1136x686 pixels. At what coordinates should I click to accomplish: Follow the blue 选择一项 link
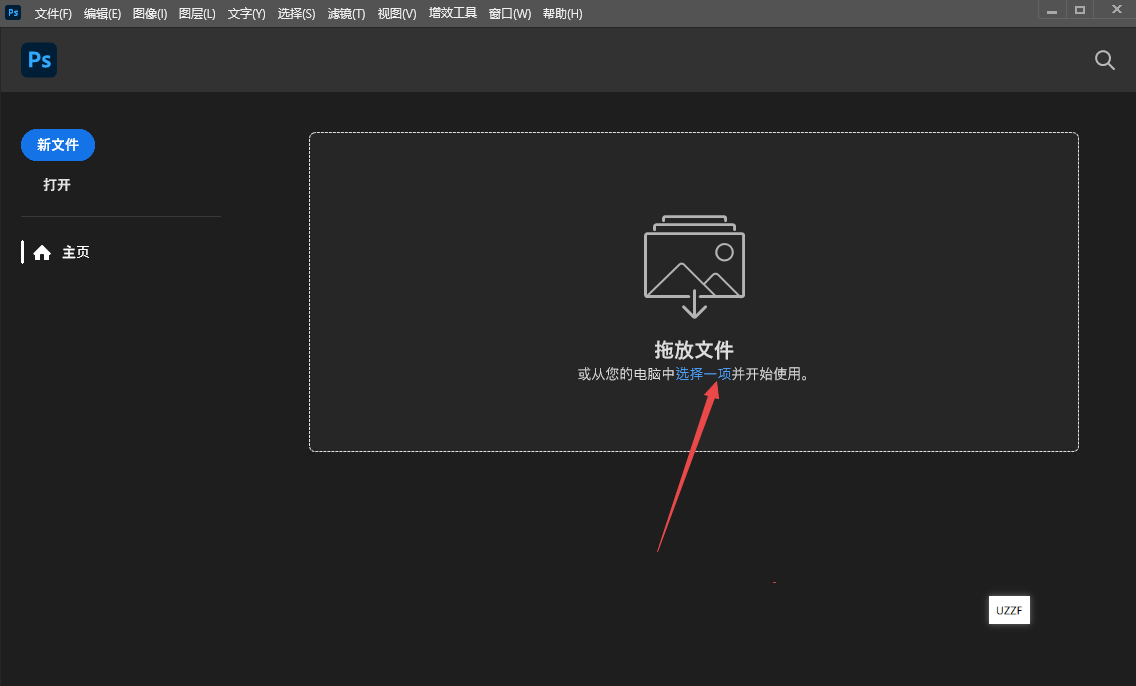click(x=703, y=374)
